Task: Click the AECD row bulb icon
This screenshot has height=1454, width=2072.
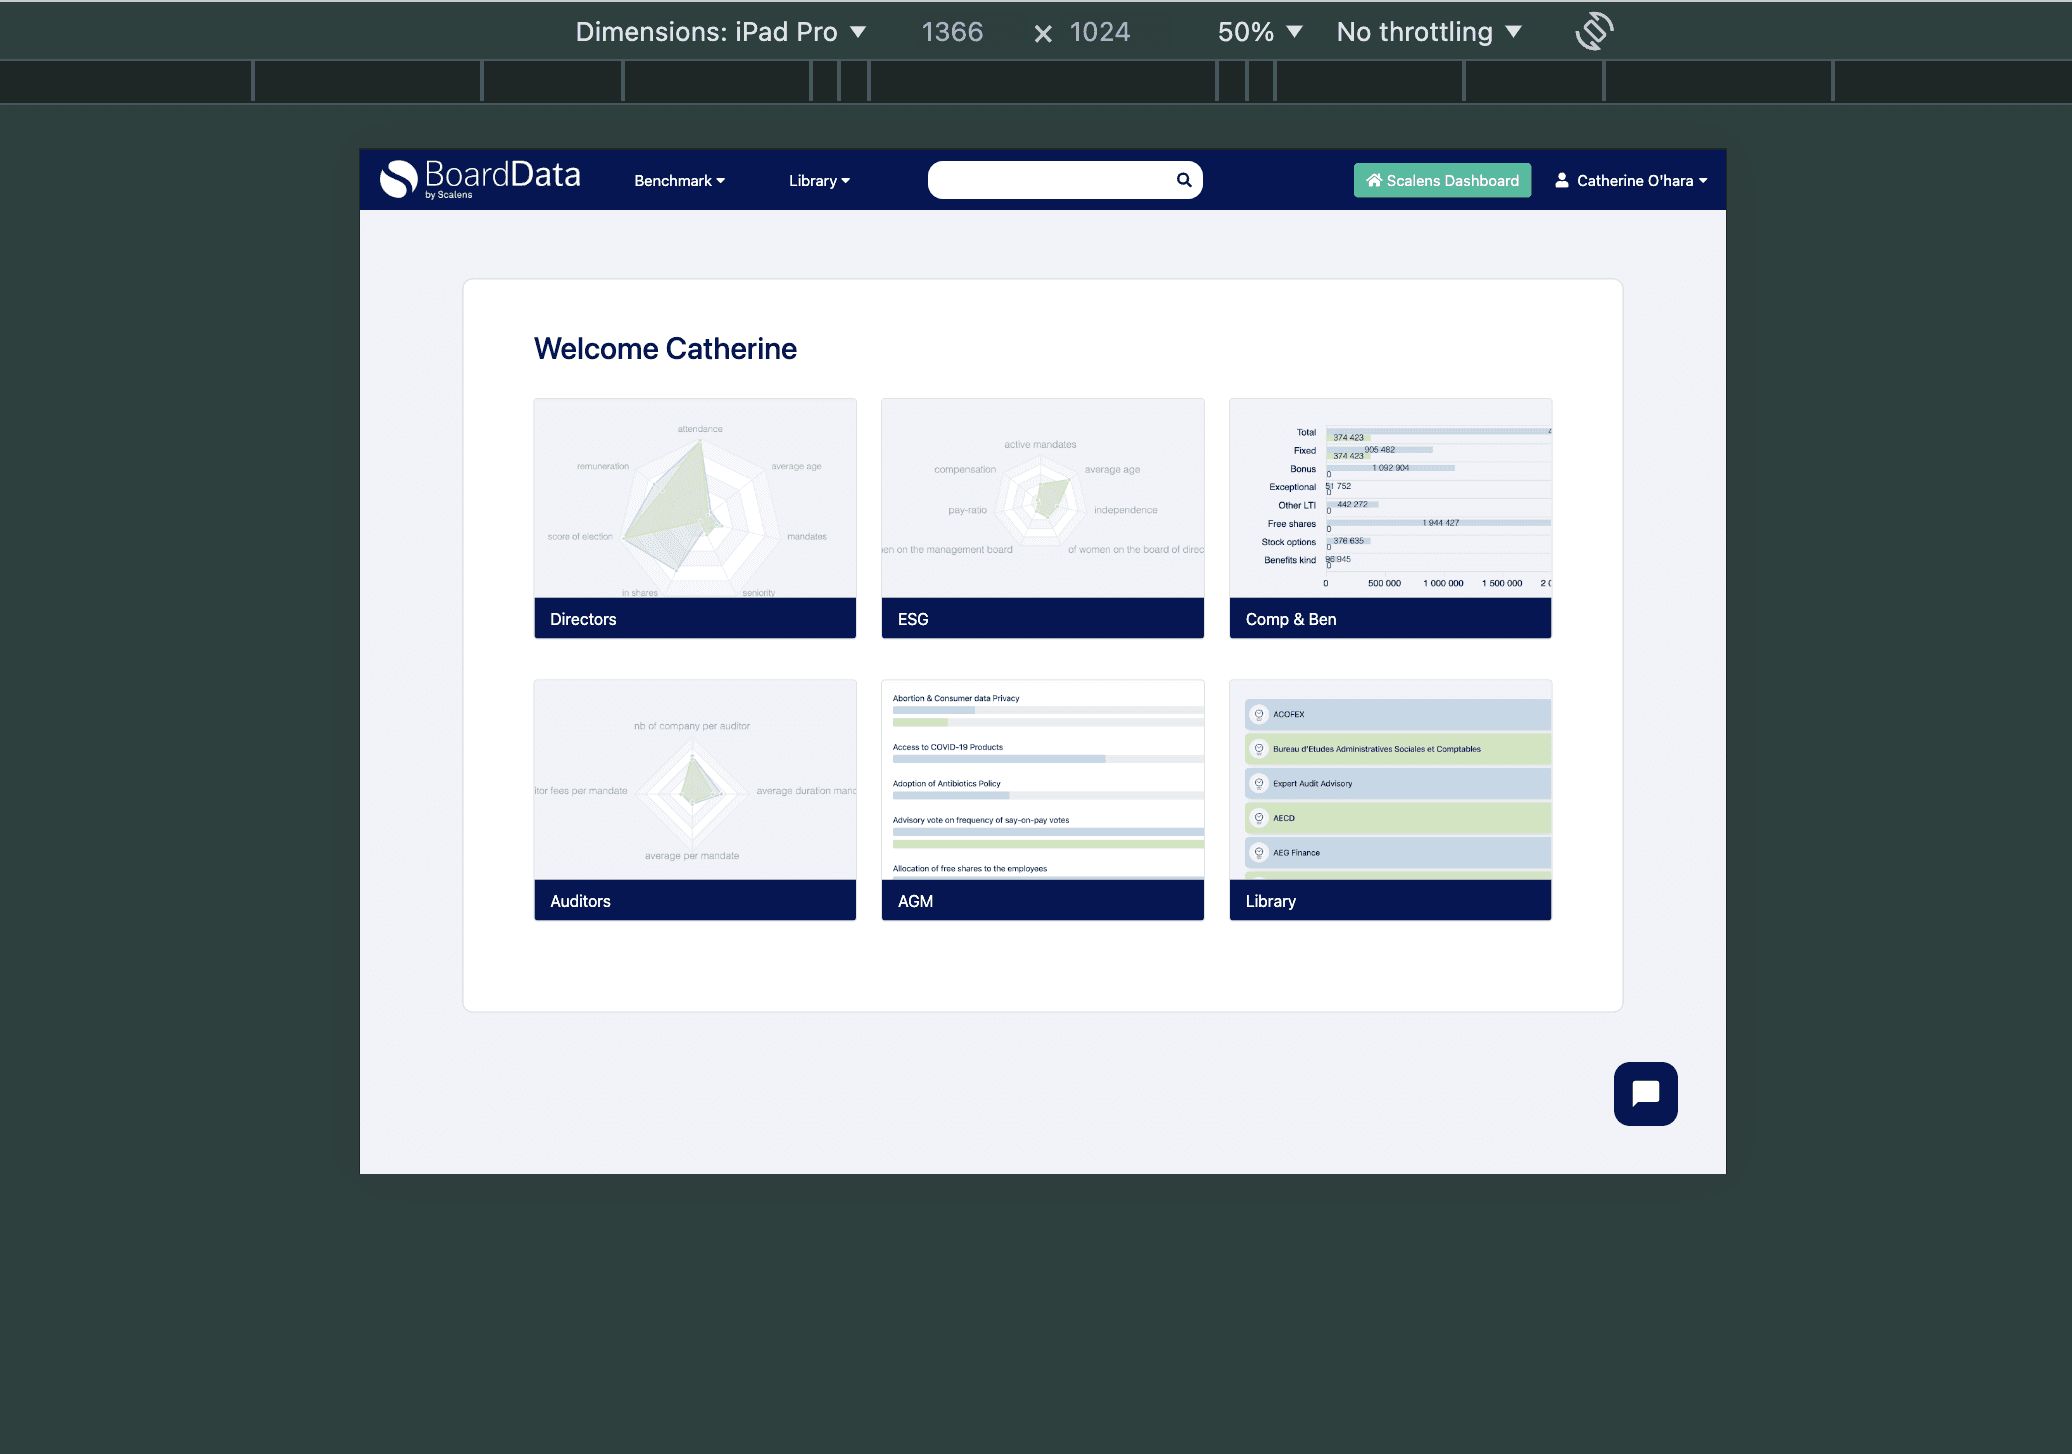Action: (1259, 818)
